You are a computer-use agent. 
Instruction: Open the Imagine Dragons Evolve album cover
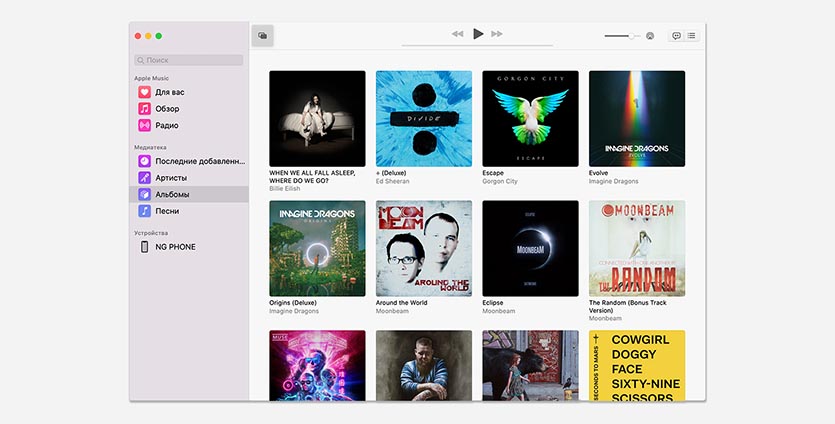point(637,119)
